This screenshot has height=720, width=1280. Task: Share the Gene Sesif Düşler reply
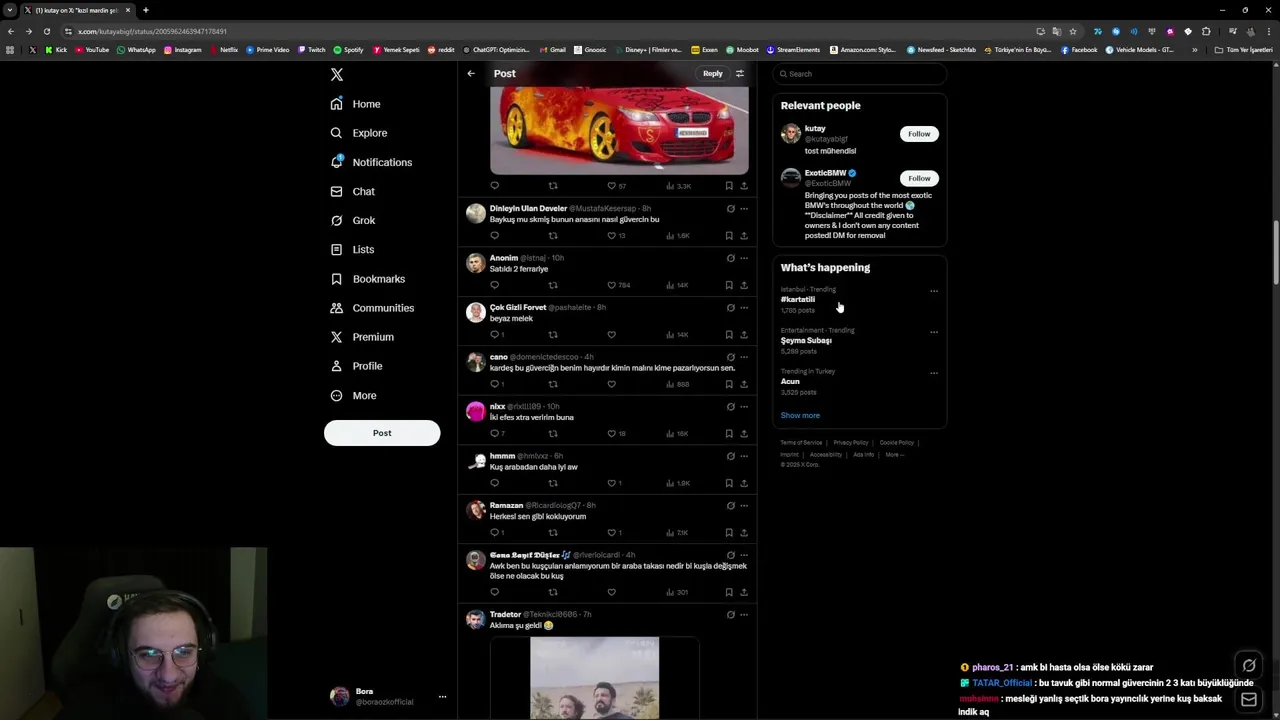click(x=744, y=592)
